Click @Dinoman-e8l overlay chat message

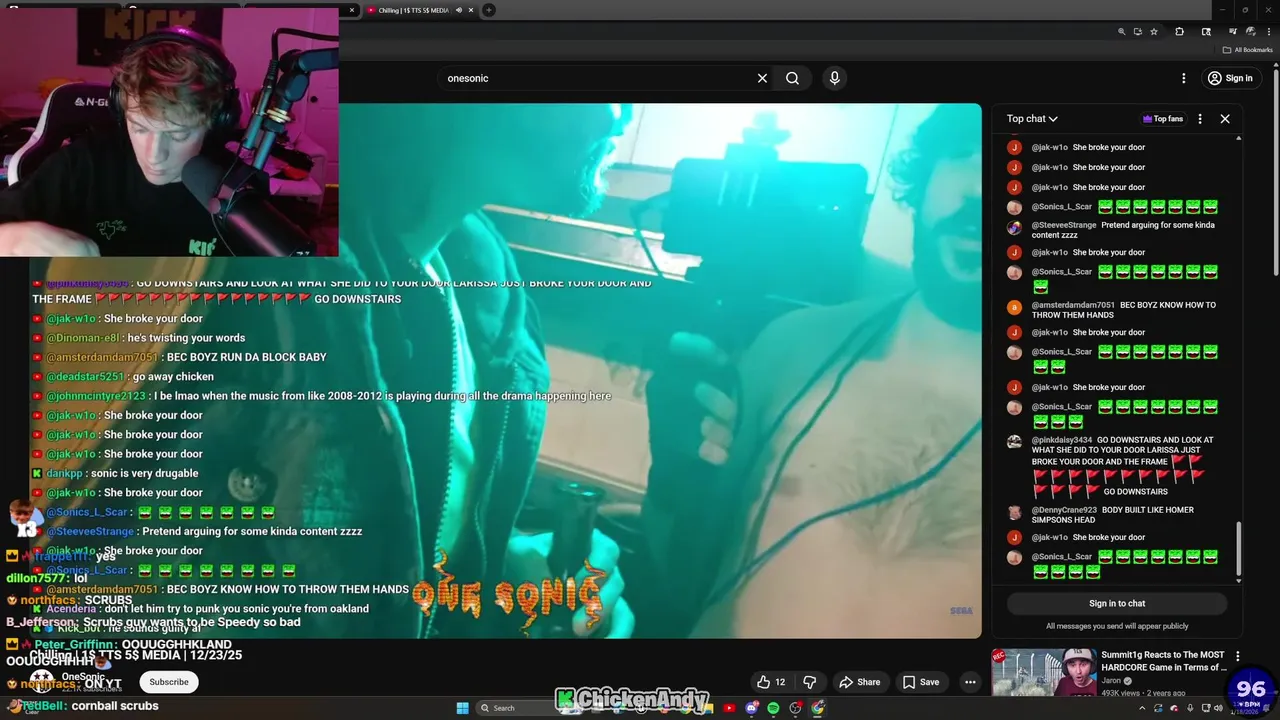(139, 338)
